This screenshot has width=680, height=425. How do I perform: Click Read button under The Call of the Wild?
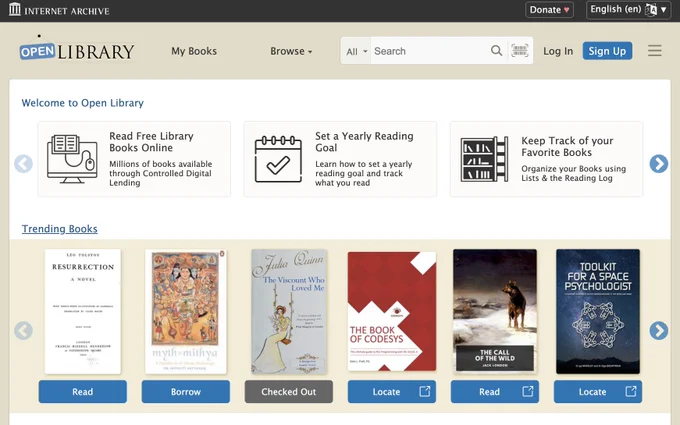(x=495, y=392)
